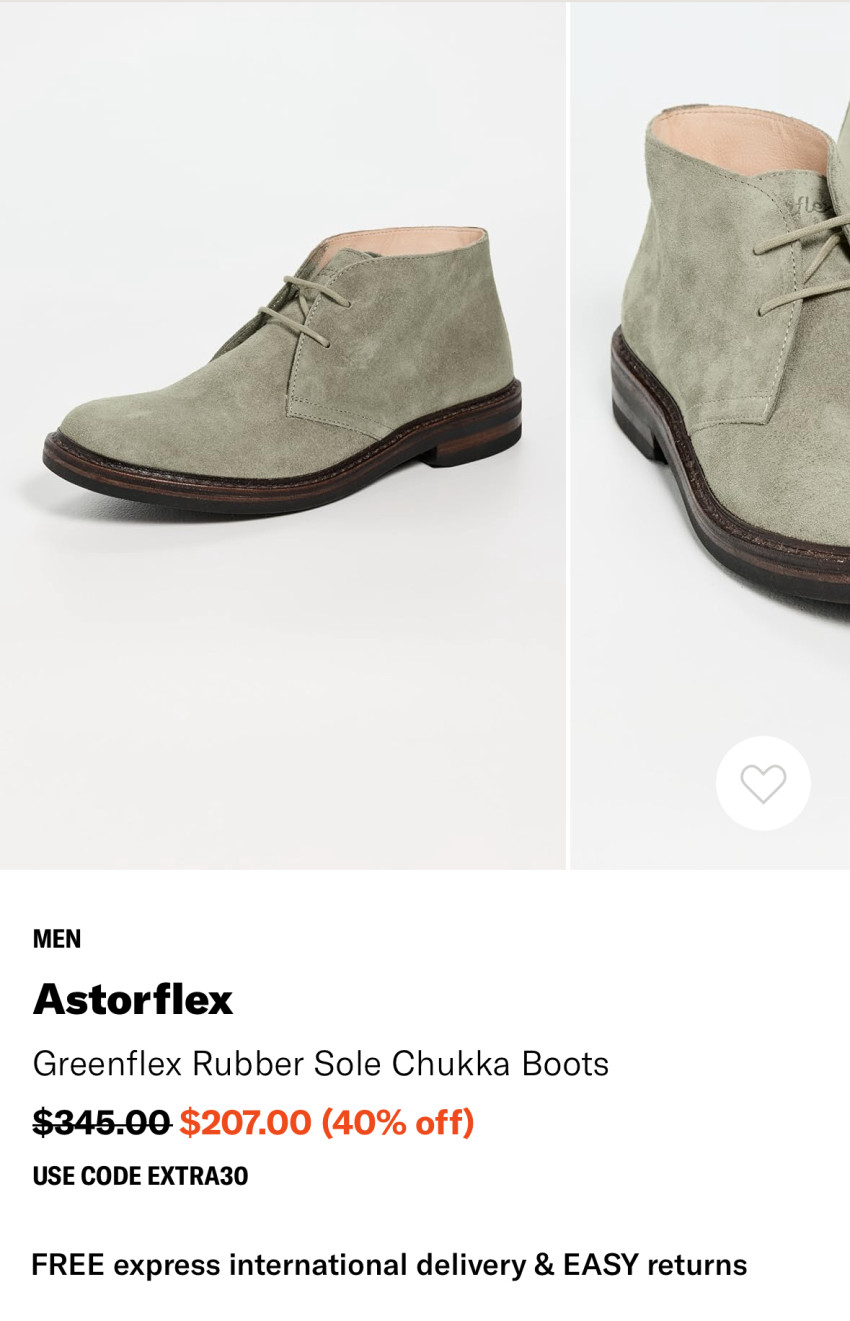
Task: Open the first full chukka boot photo
Action: (283, 436)
